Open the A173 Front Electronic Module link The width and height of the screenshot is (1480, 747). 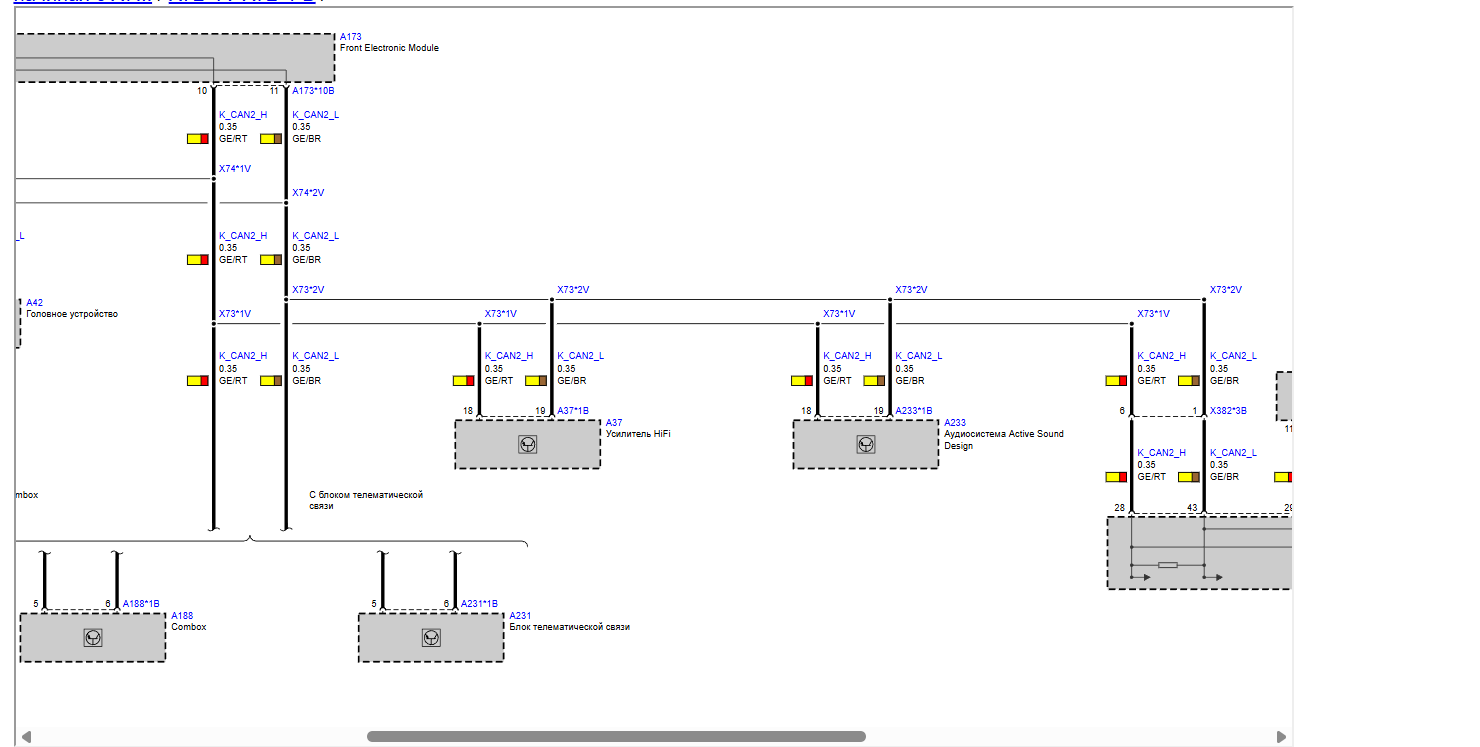[350, 37]
